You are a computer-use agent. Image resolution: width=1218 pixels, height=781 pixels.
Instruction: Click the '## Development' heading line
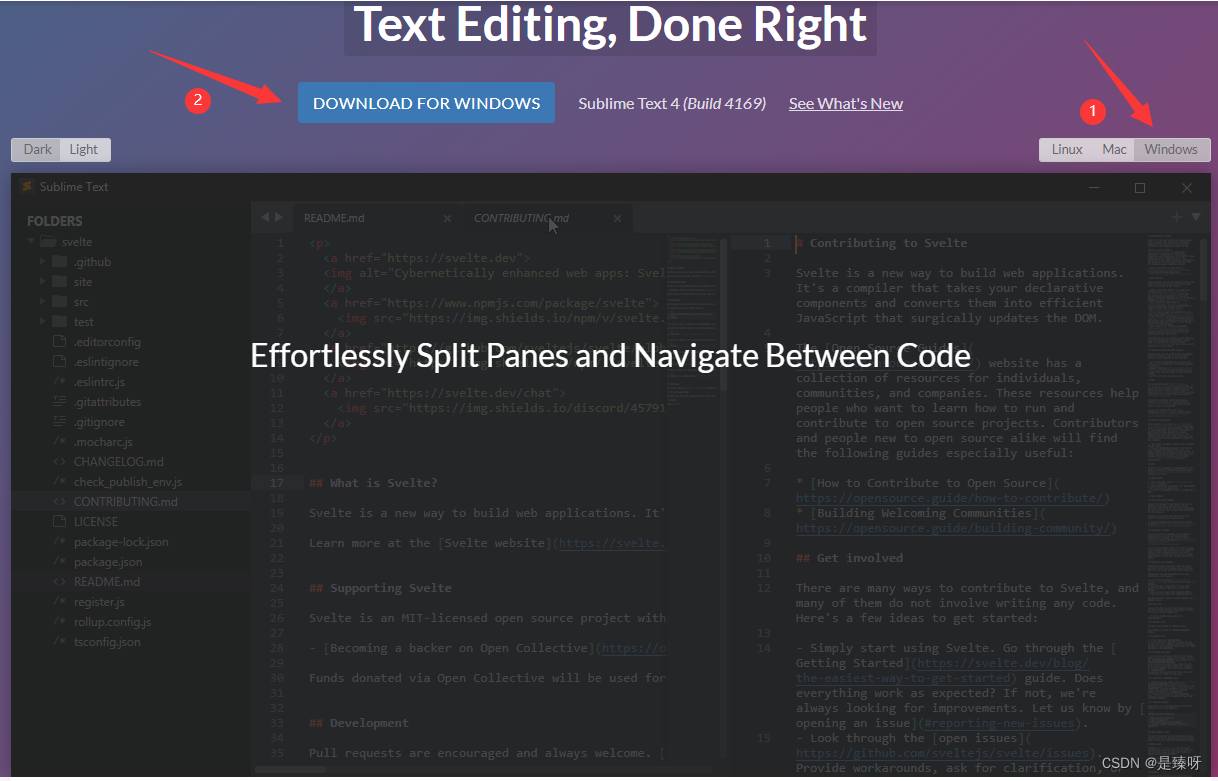tap(360, 723)
